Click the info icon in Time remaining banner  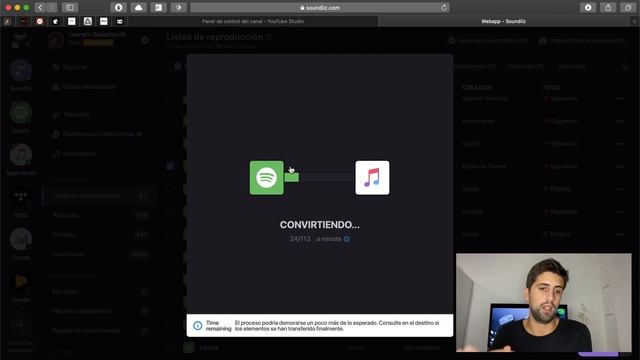point(198,326)
